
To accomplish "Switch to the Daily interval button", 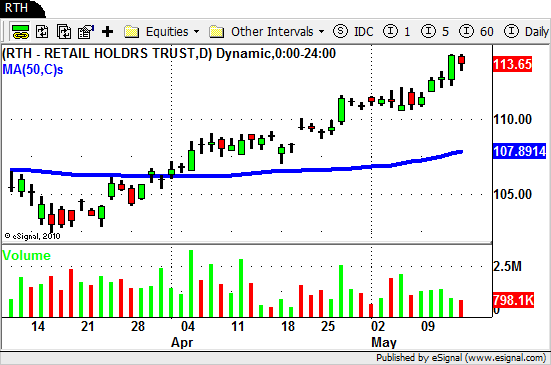I will pyautogui.click(x=526, y=32).
